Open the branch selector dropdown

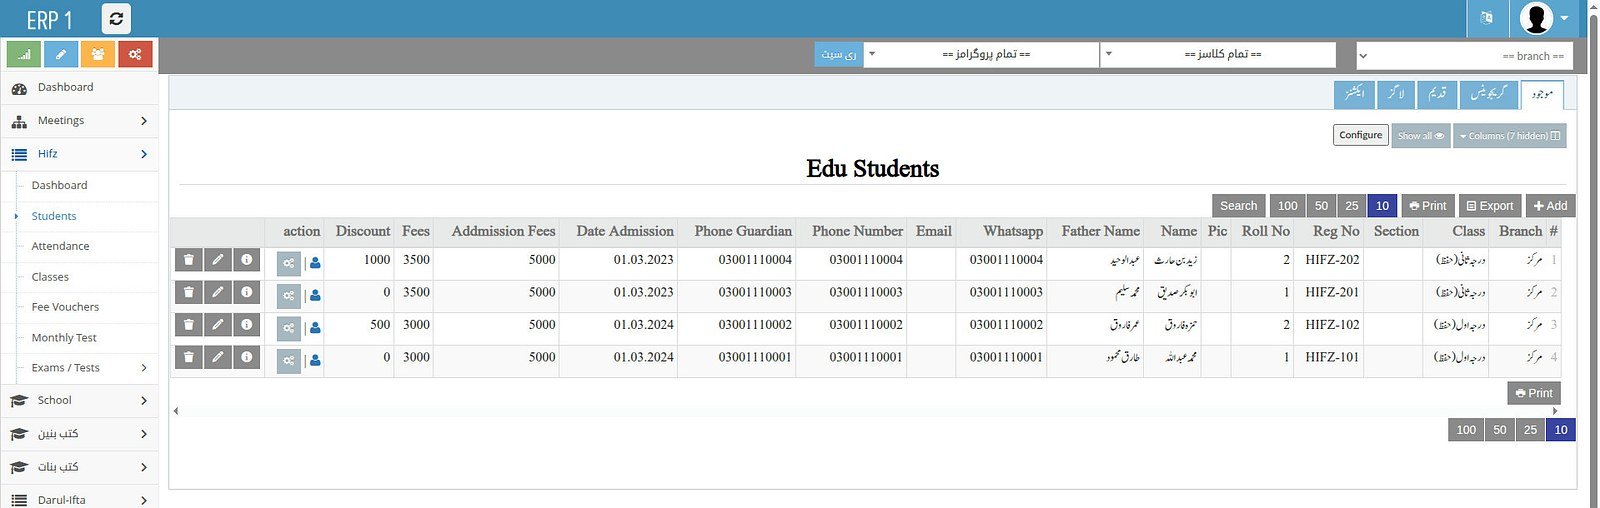[x=1464, y=56]
